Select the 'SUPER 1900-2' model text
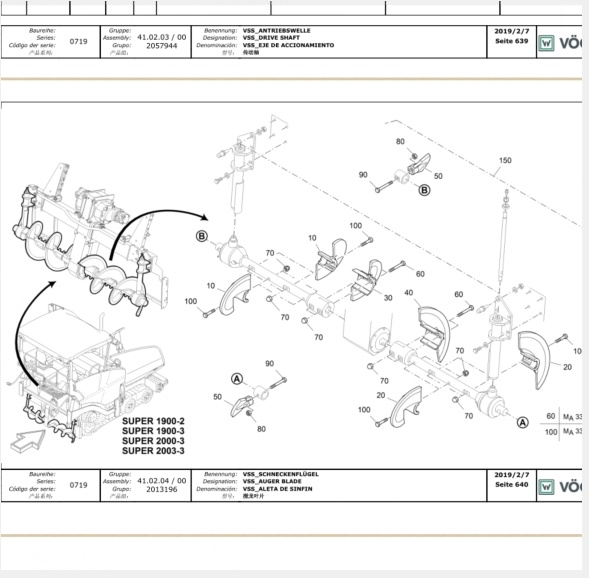Viewport: 589px width, 578px height. coord(153,421)
